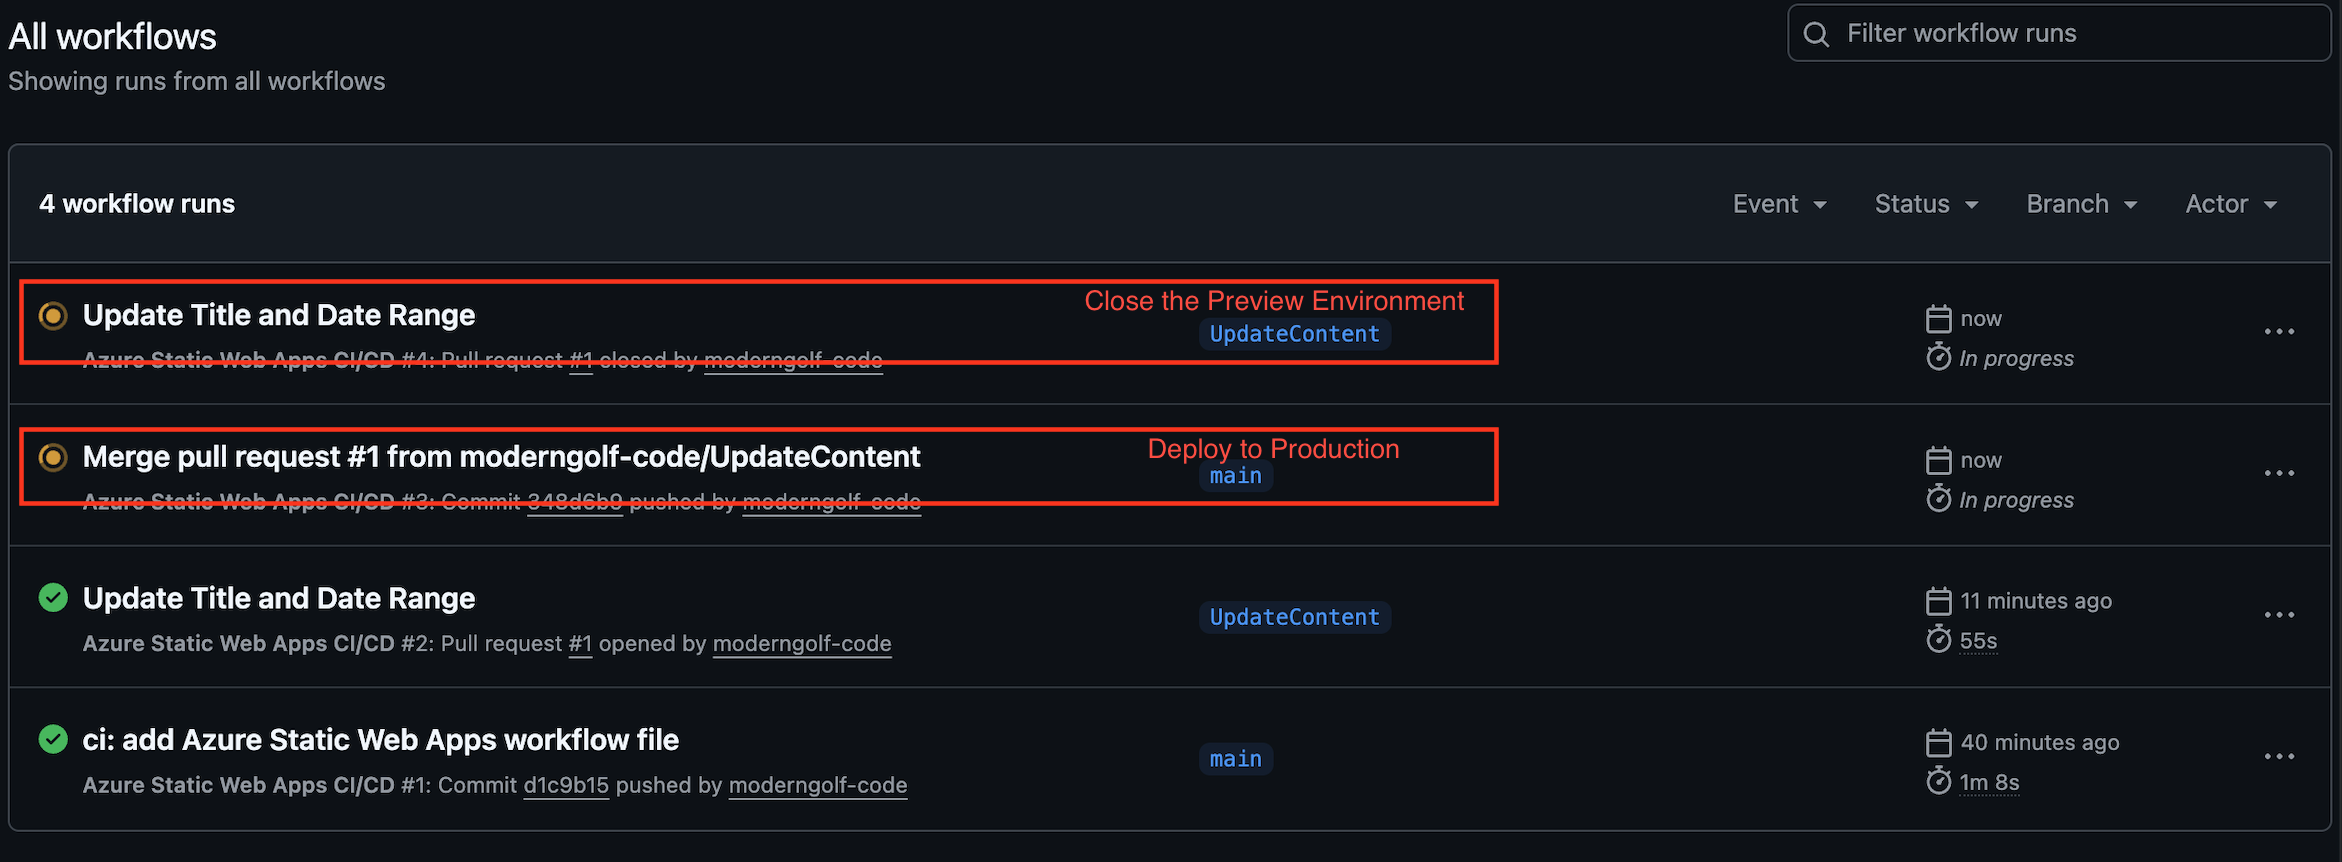Open the Branch filter dropdown

tap(2081, 204)
